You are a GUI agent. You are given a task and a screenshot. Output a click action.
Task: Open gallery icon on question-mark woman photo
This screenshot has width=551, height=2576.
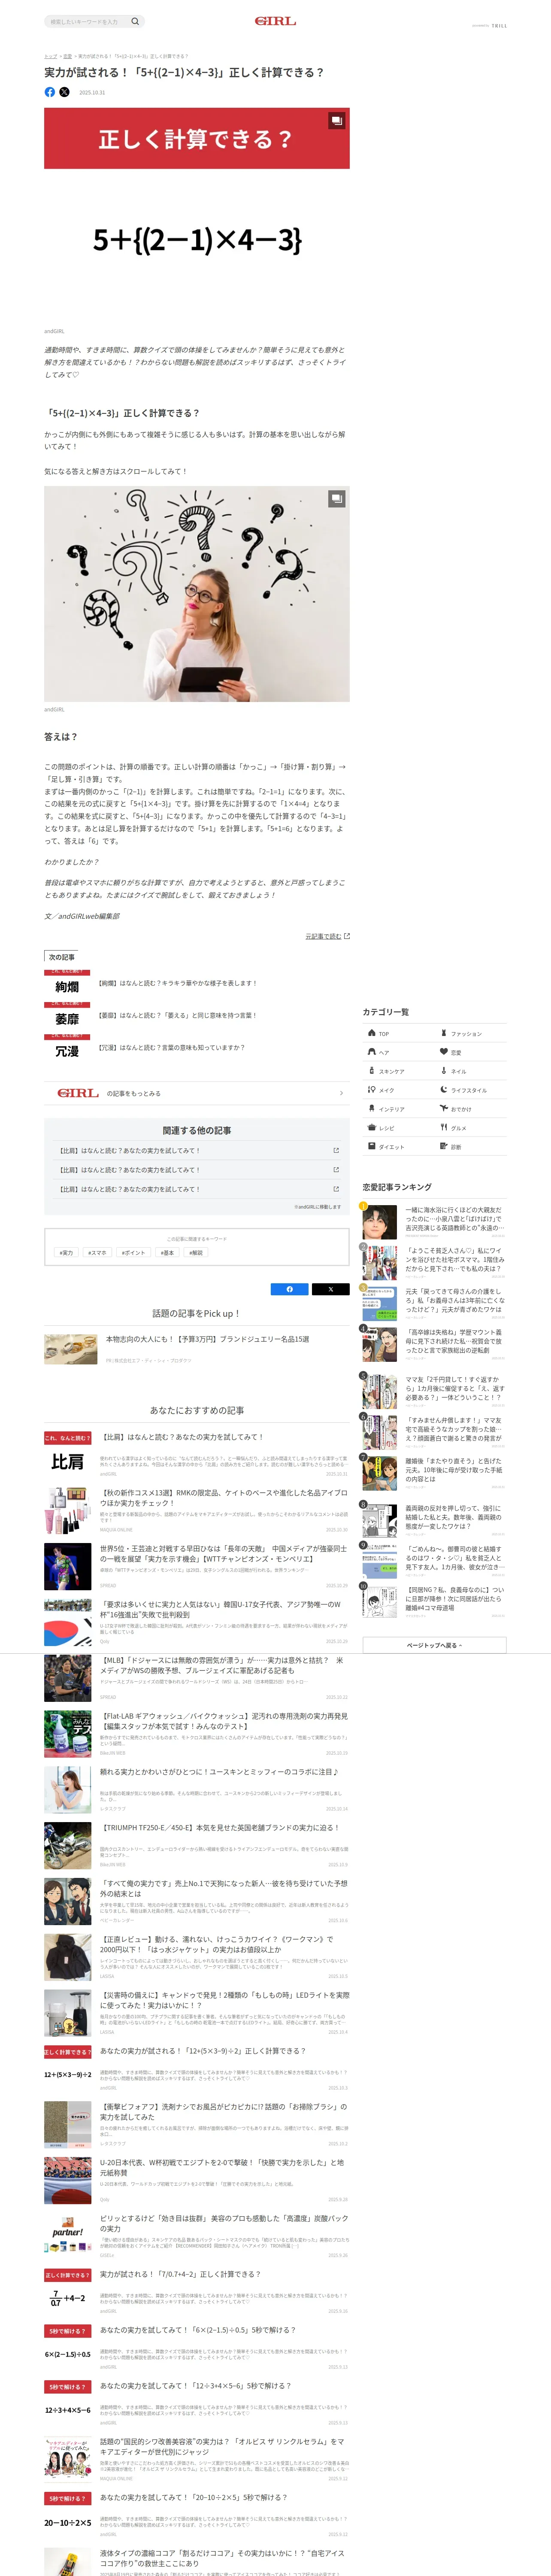pyautogui.click(x=337, y=498)
